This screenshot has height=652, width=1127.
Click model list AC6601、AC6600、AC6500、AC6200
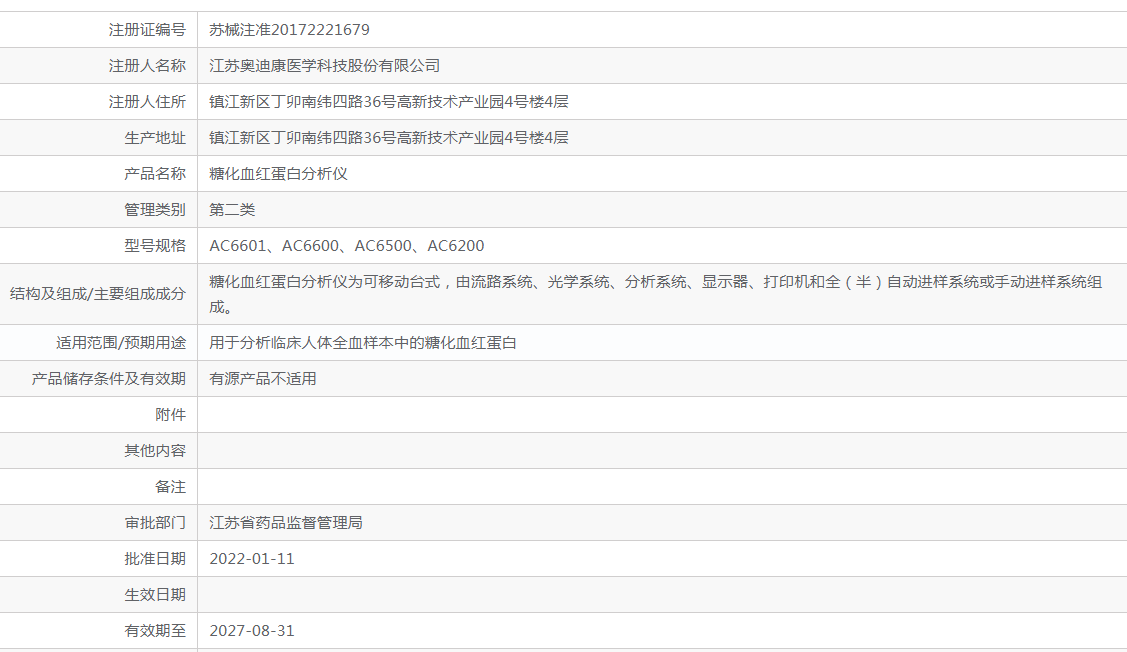click(x=346, y=245)
